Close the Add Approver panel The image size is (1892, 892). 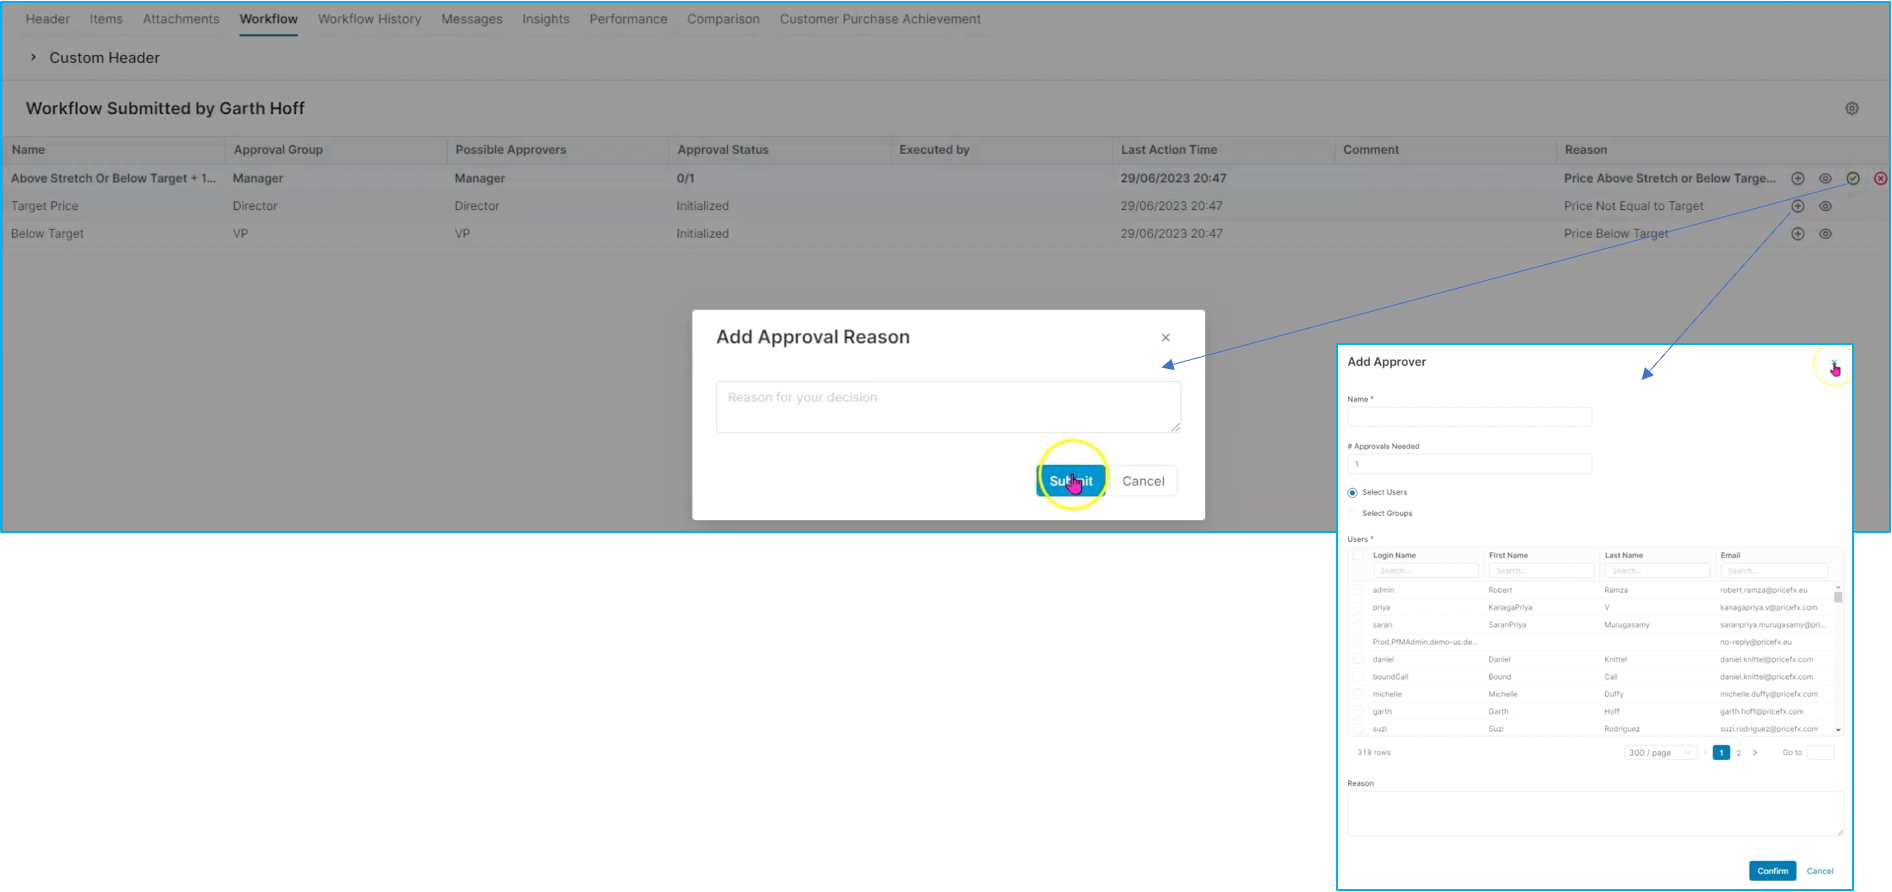tap(1834, 364)
